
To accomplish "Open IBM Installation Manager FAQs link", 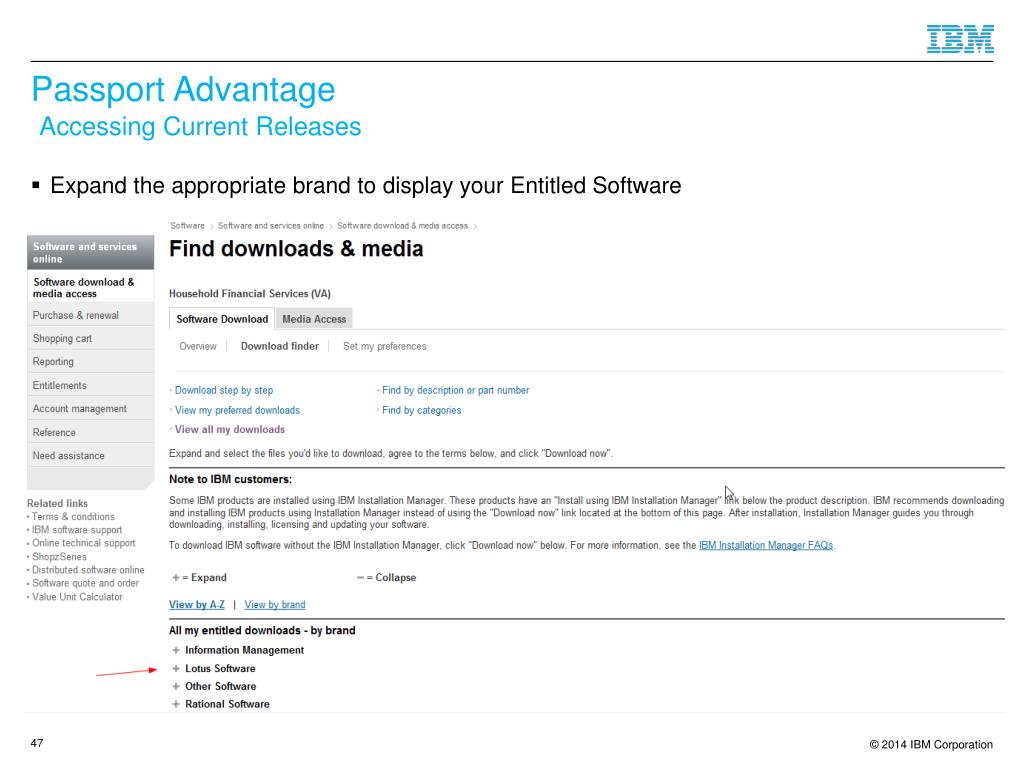I will click(x=766, y=545).
